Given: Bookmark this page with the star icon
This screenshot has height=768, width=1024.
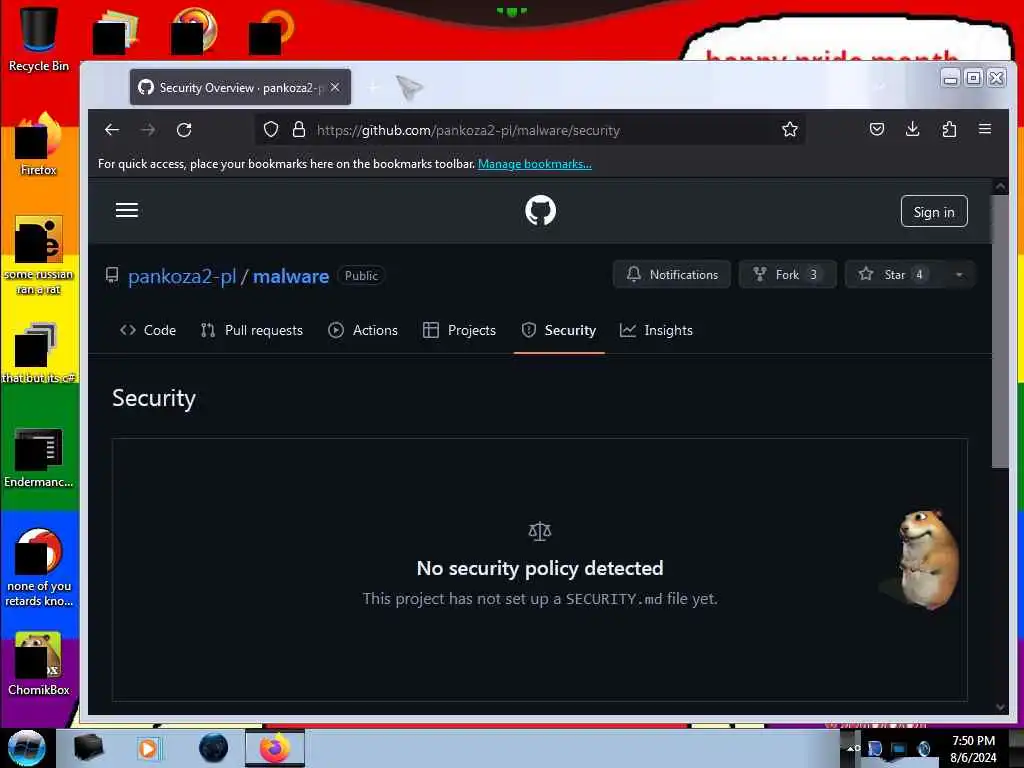Looking at the screenshot, I should coord(790,129).
